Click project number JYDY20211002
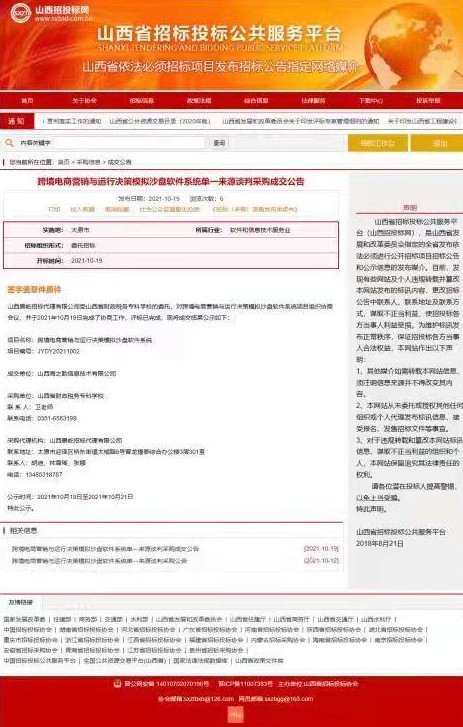The image size is (463, 727). click(x=59, y=351)
